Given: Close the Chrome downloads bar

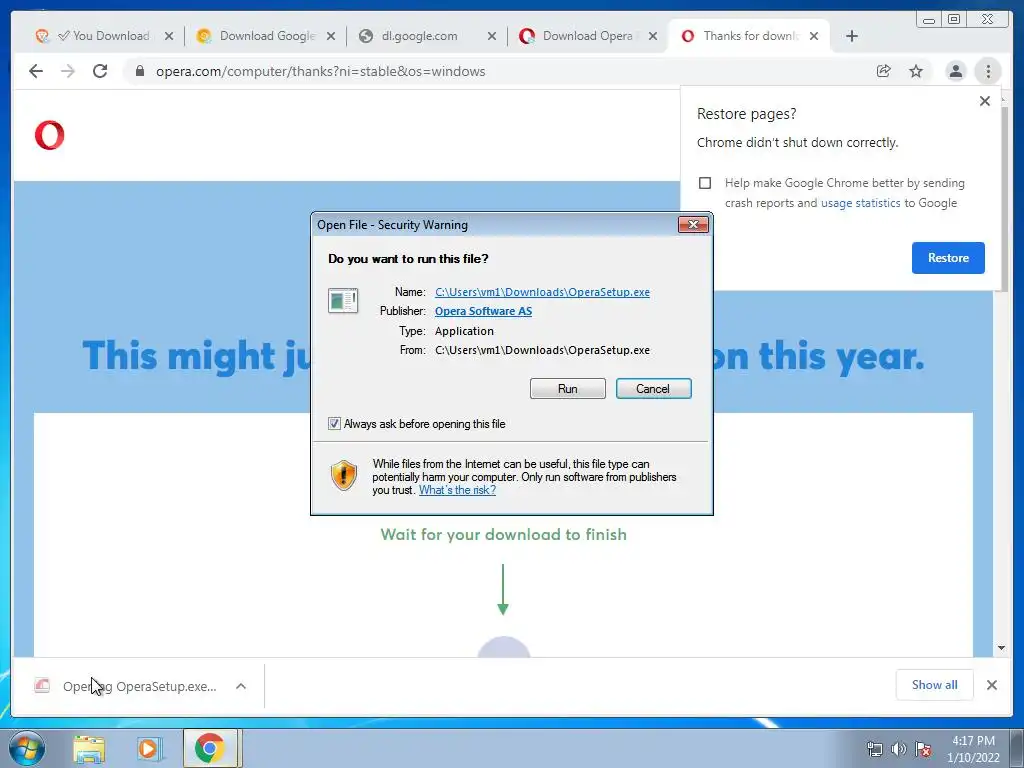Looking at the screenshot, I should click(992, 684).
